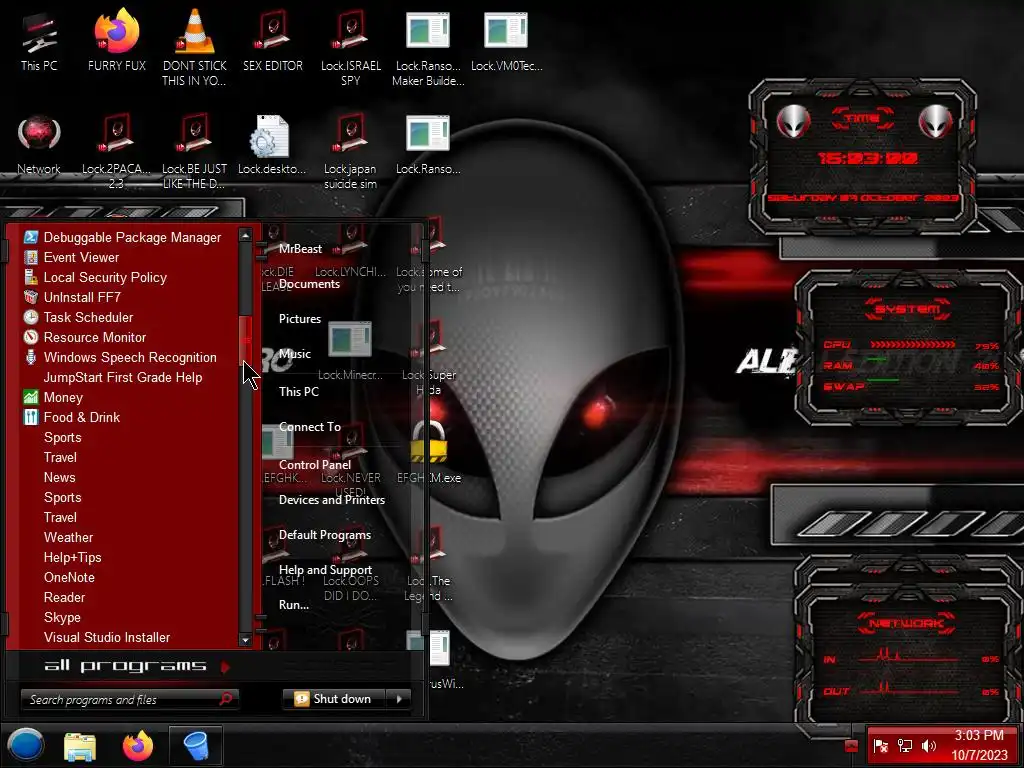
Task: Open Lock.Ranso... Maker Builder icon
Action: point(428,47)
